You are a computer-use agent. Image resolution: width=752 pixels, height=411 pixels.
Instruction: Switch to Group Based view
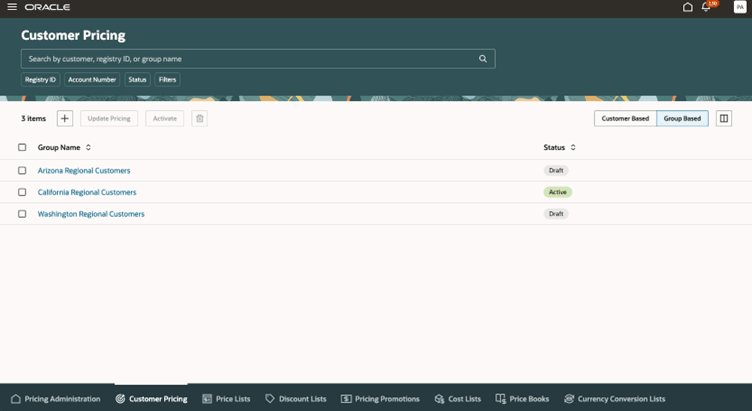coord(682,118)
